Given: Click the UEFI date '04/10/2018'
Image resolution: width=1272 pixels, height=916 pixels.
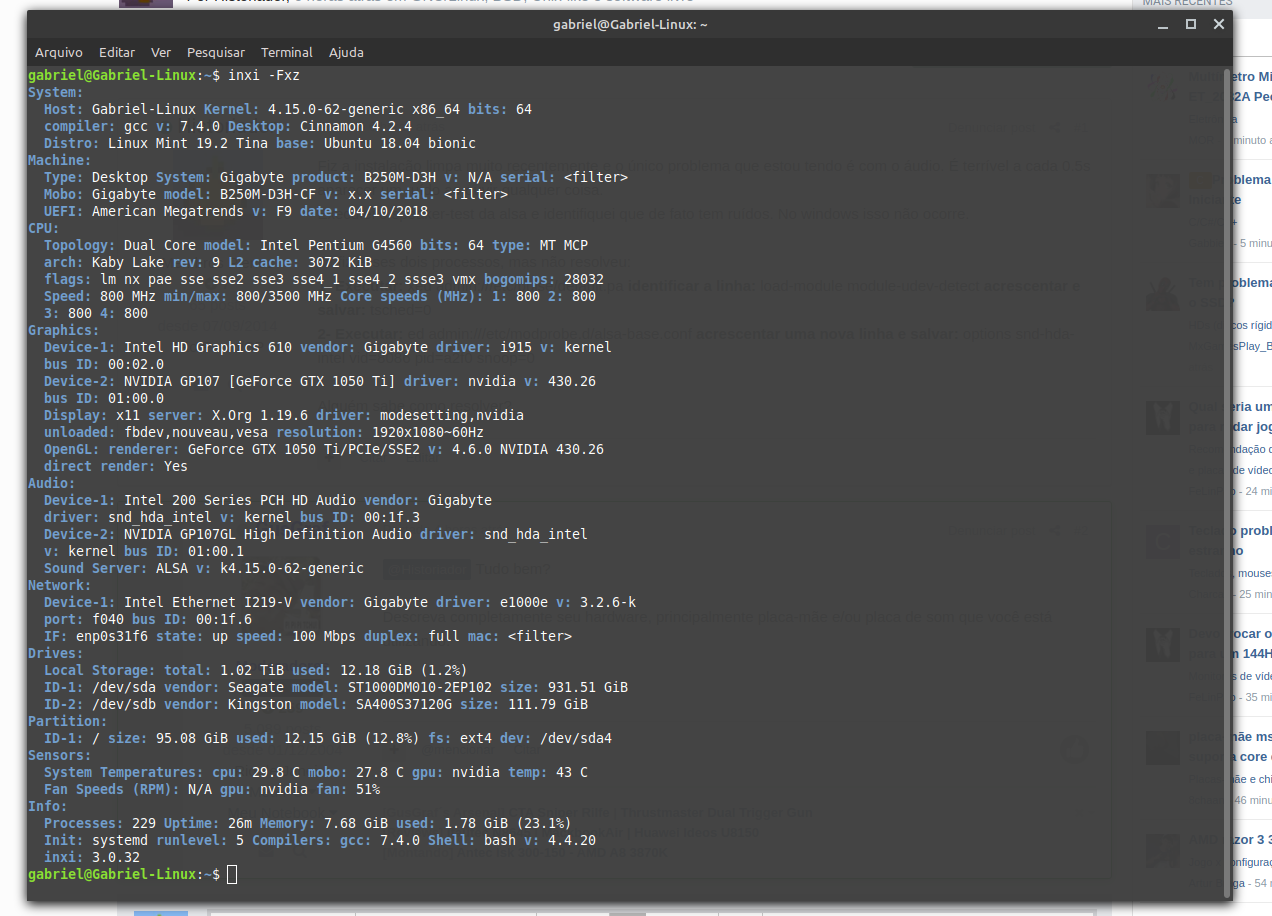Looking at the screenshot, I should (388, 211).
